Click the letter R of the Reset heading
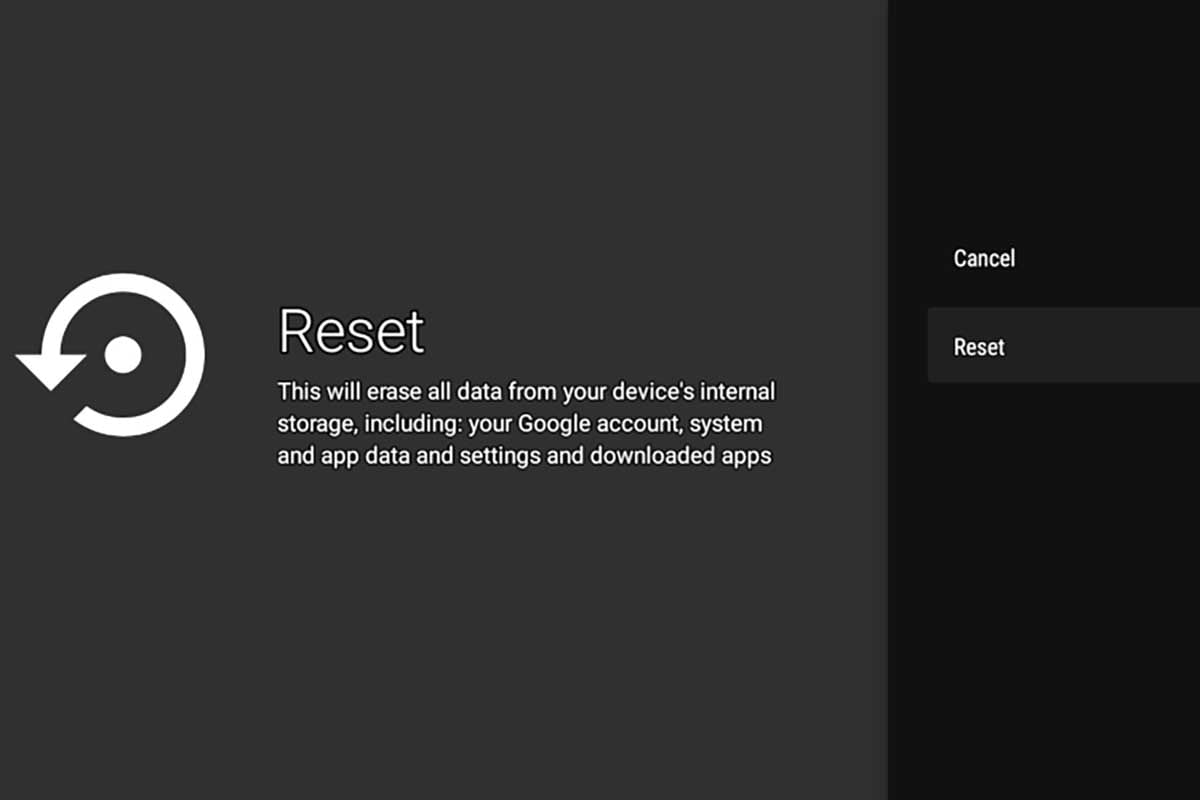Screen dimensions: 1200x800 (x=297, y=331)
